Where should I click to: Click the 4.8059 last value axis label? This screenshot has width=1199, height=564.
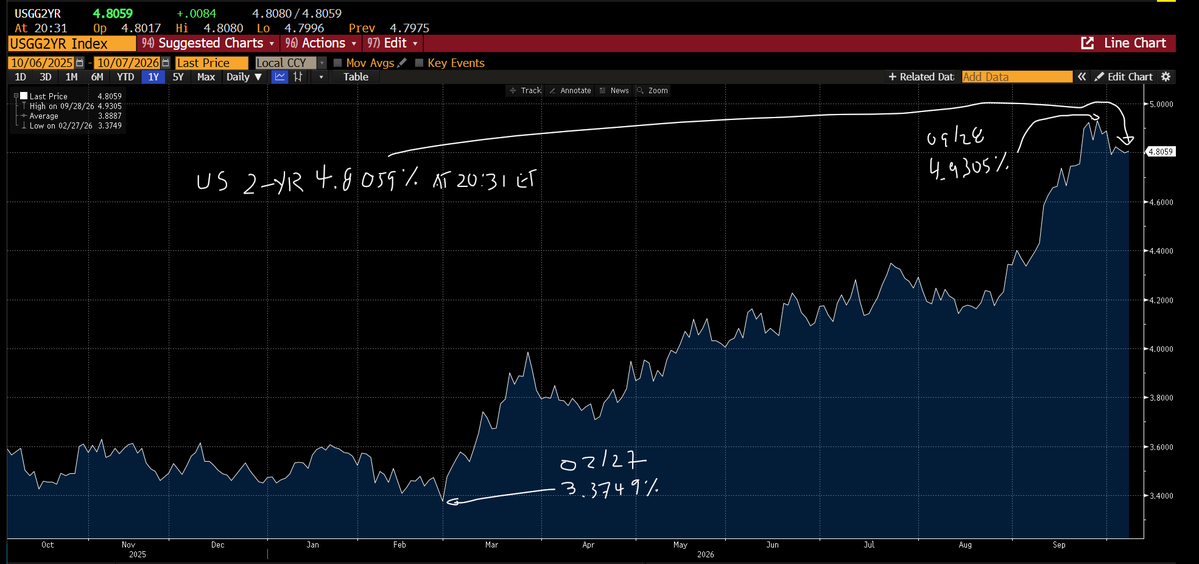1162,152
